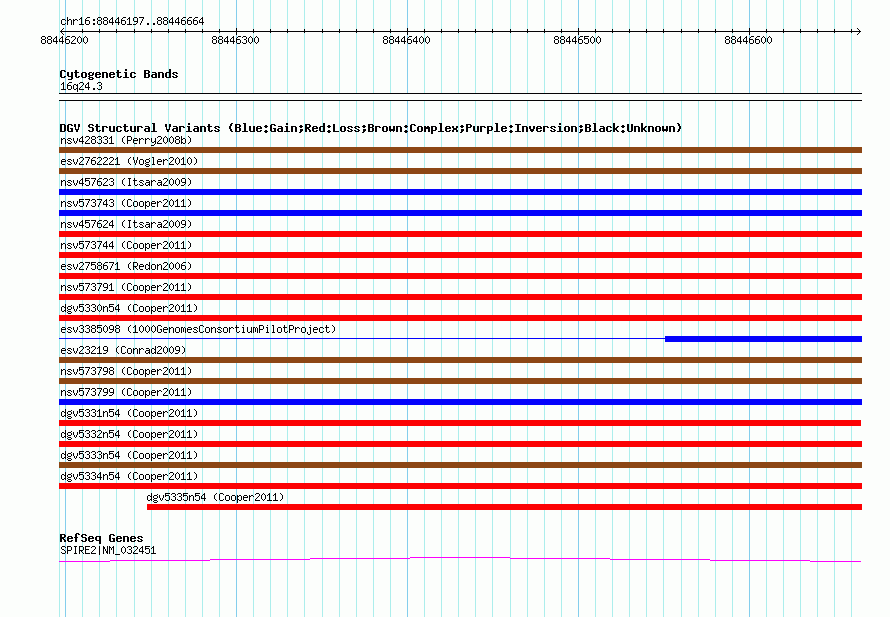This screenshot has height=617, width=890.
Task: Click the nsv573799 (Cooper2011) label
Action: [126, 392]
